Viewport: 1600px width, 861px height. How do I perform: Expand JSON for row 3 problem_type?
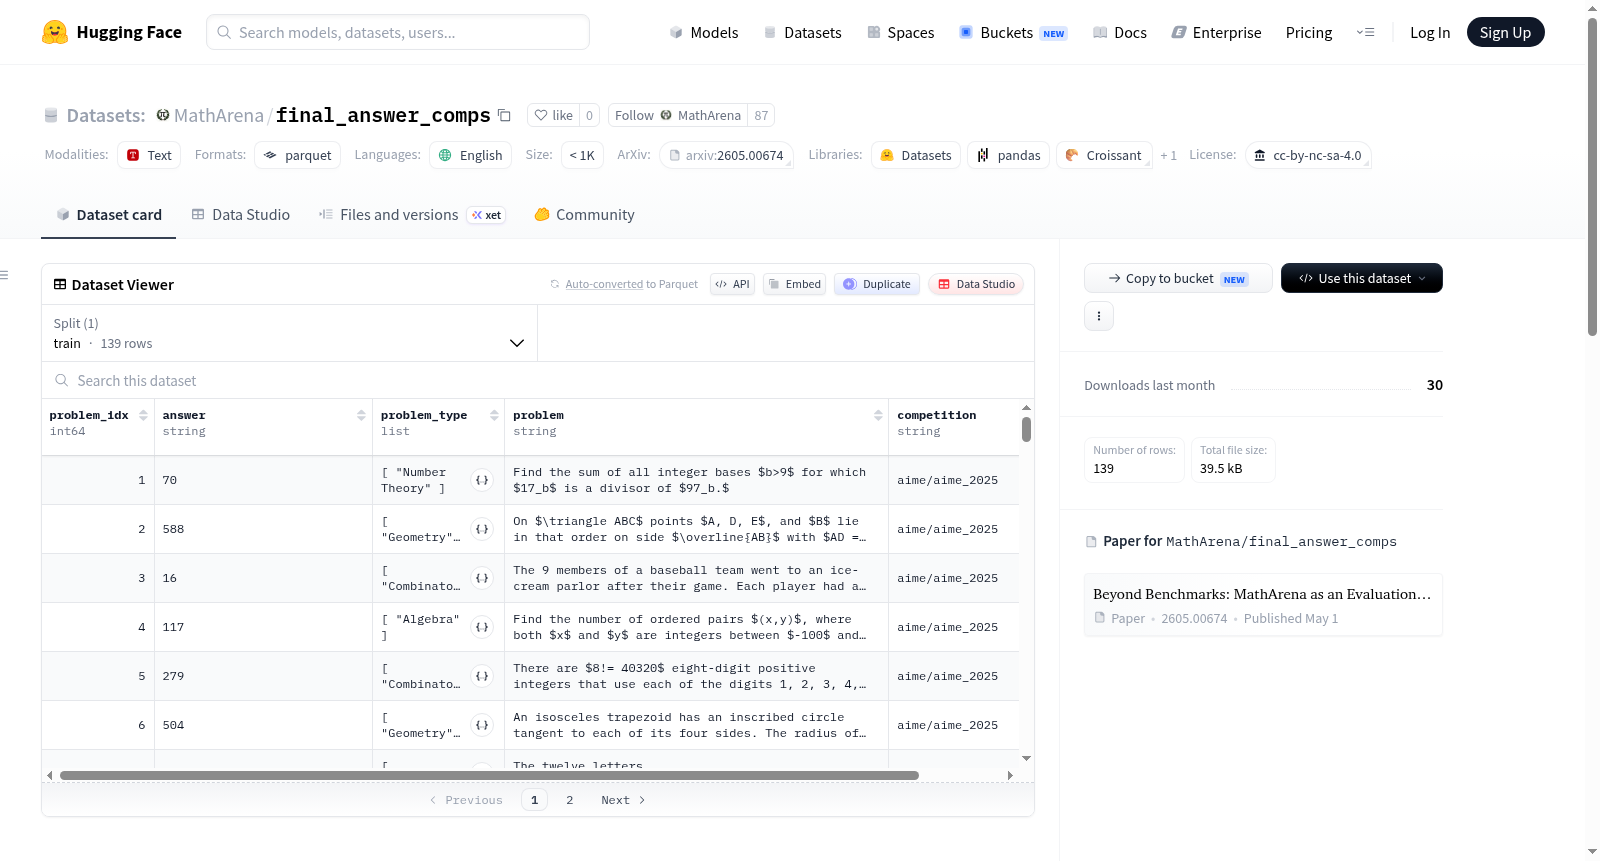[482, 578]
